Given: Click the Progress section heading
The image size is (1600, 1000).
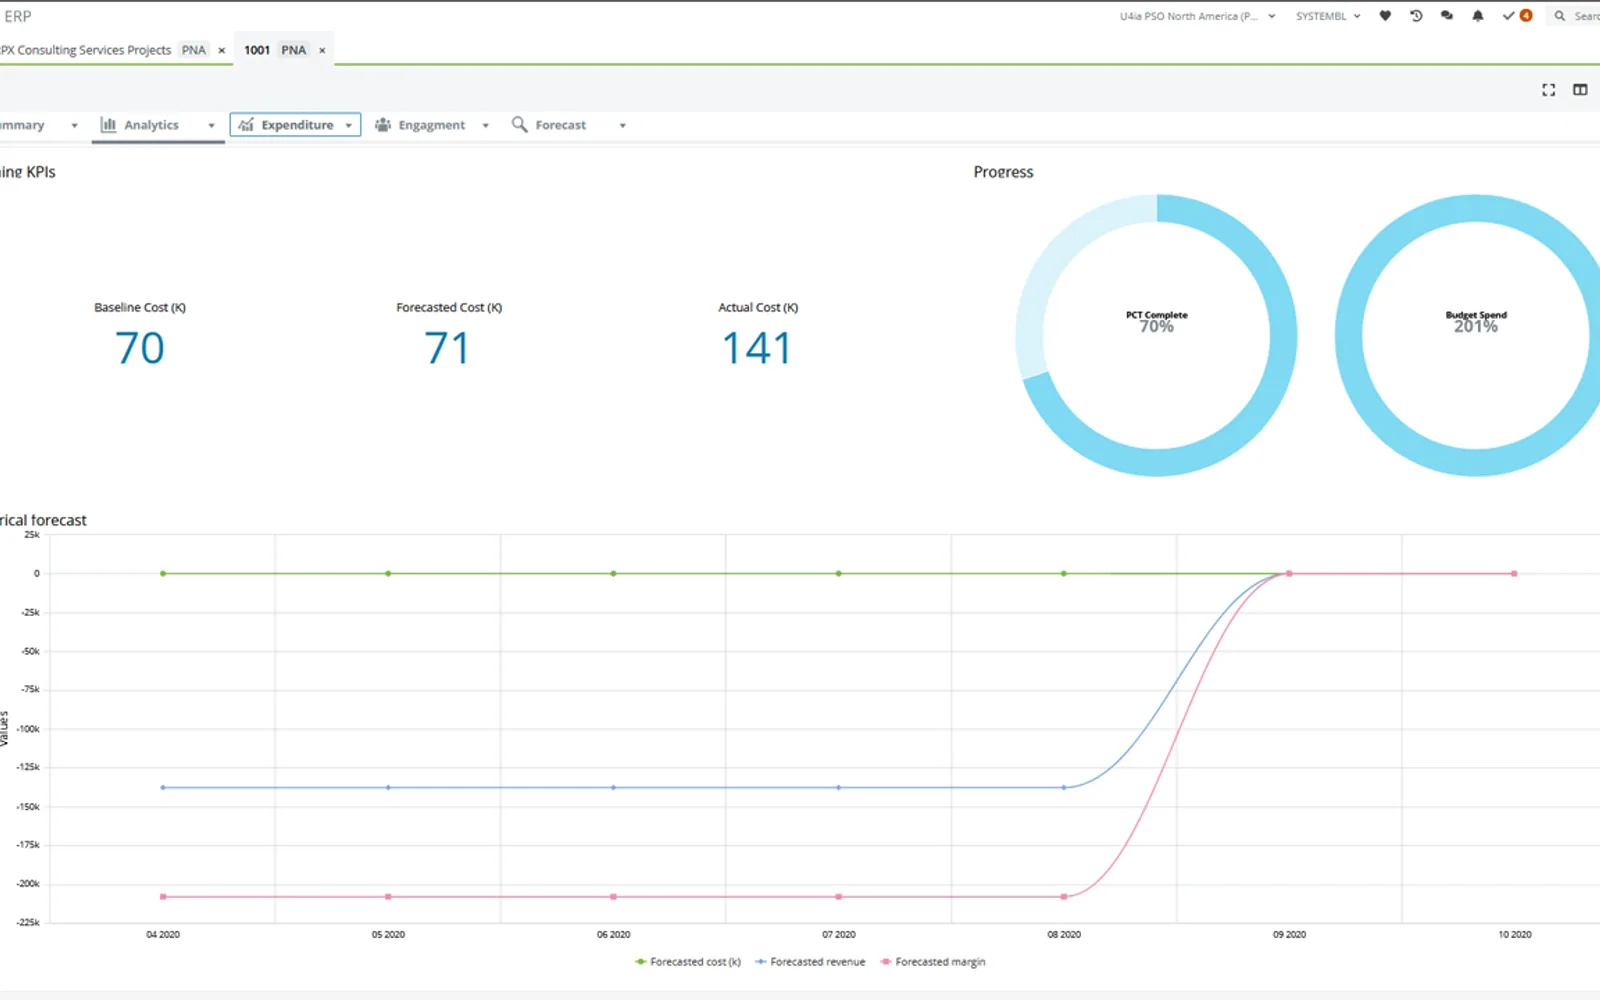Looking at the screenshot, I should [x=1003, y=172].
